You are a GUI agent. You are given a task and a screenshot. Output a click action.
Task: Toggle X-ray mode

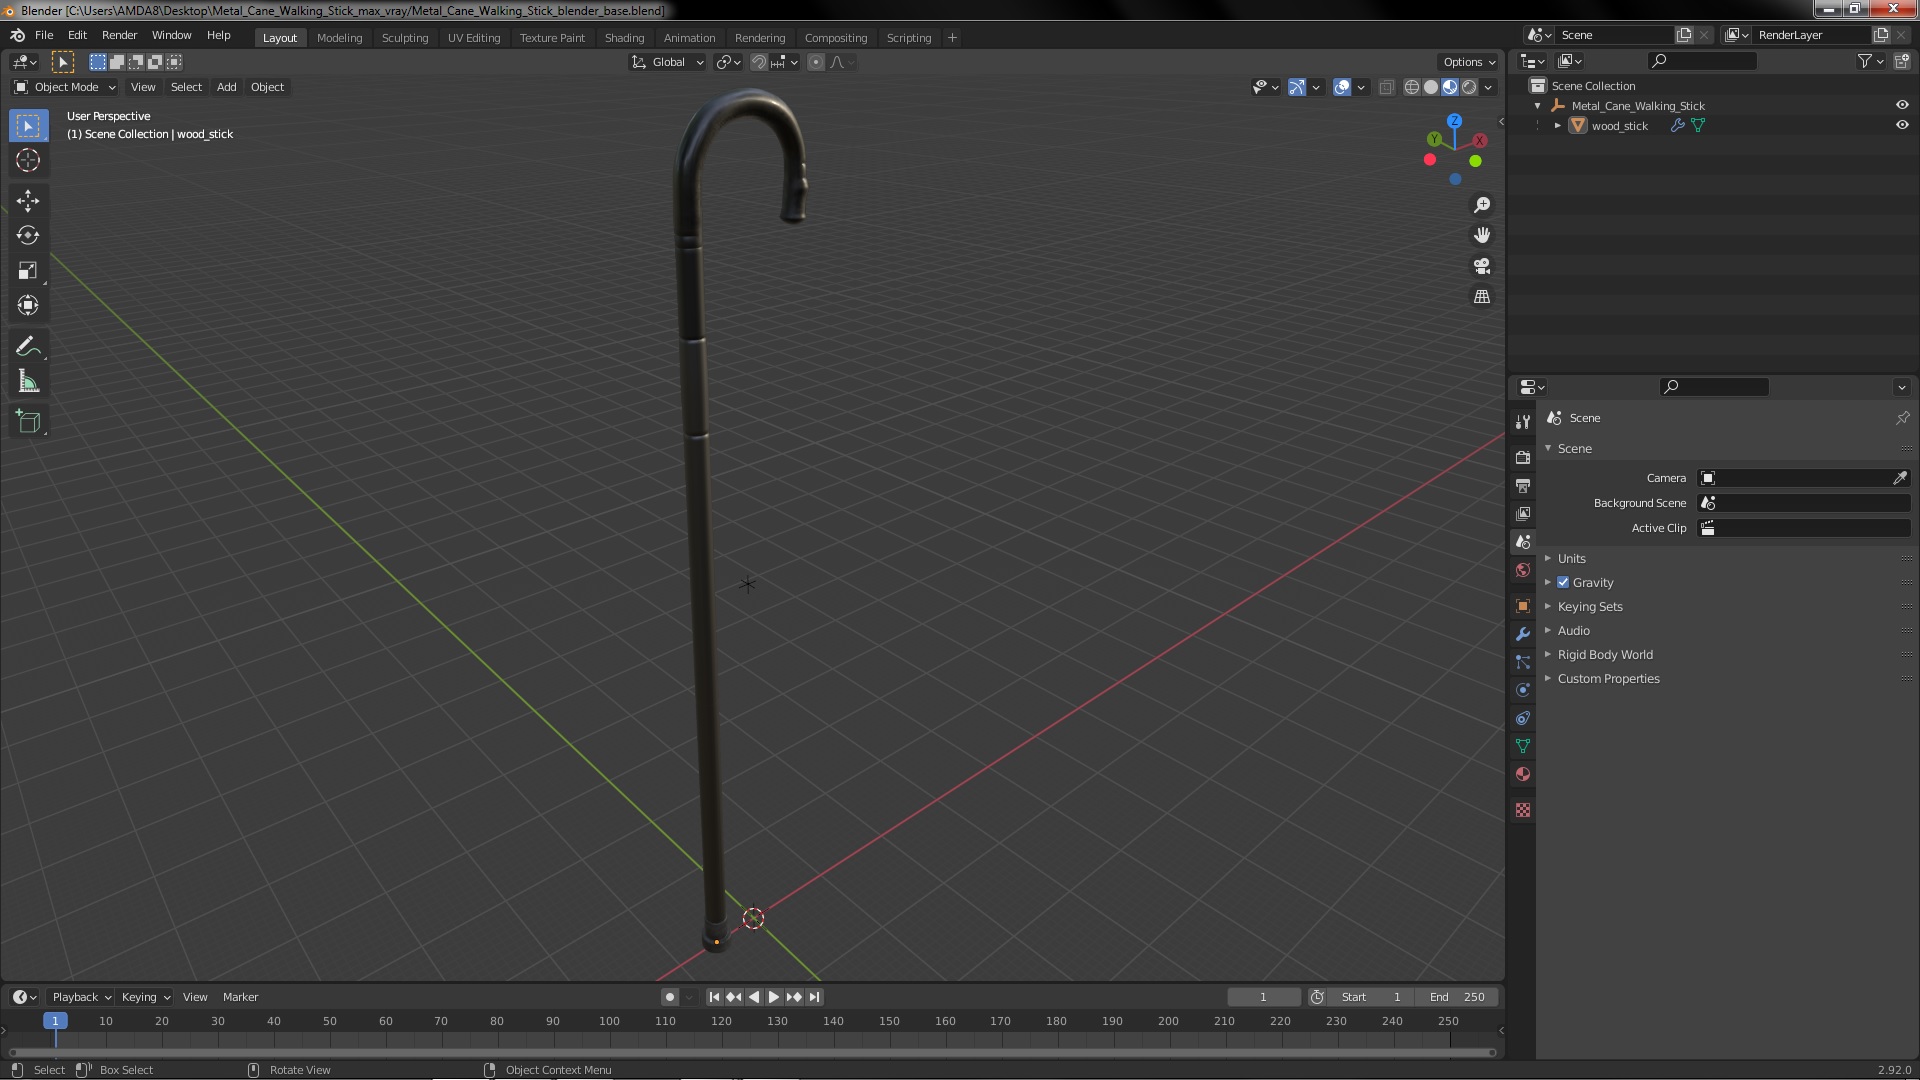(x=1386, y=87)
